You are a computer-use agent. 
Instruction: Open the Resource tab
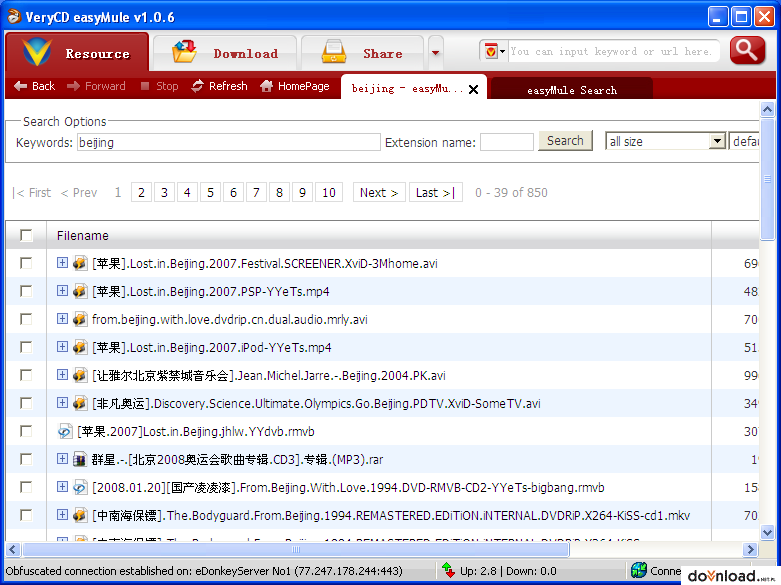click(x=77, y=52)
